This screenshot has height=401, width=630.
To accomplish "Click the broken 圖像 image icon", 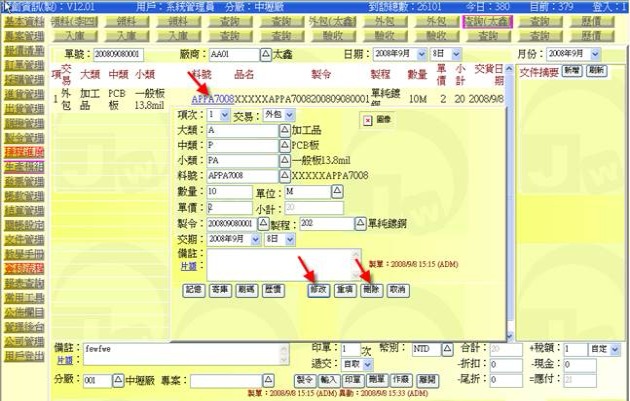I will click(x=367, y=119).
